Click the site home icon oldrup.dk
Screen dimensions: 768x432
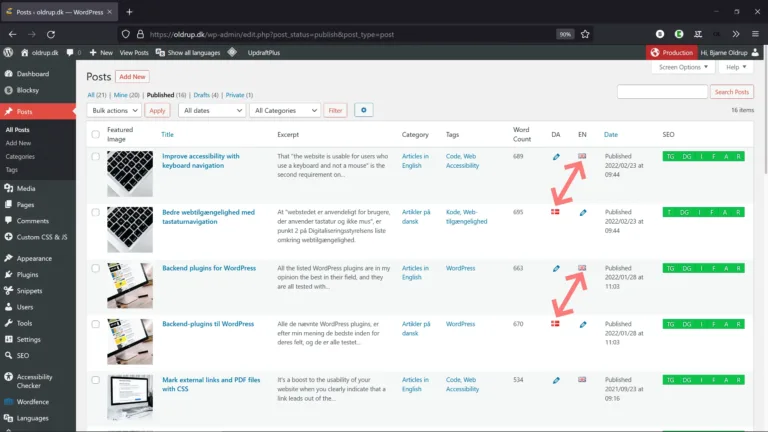39,52
